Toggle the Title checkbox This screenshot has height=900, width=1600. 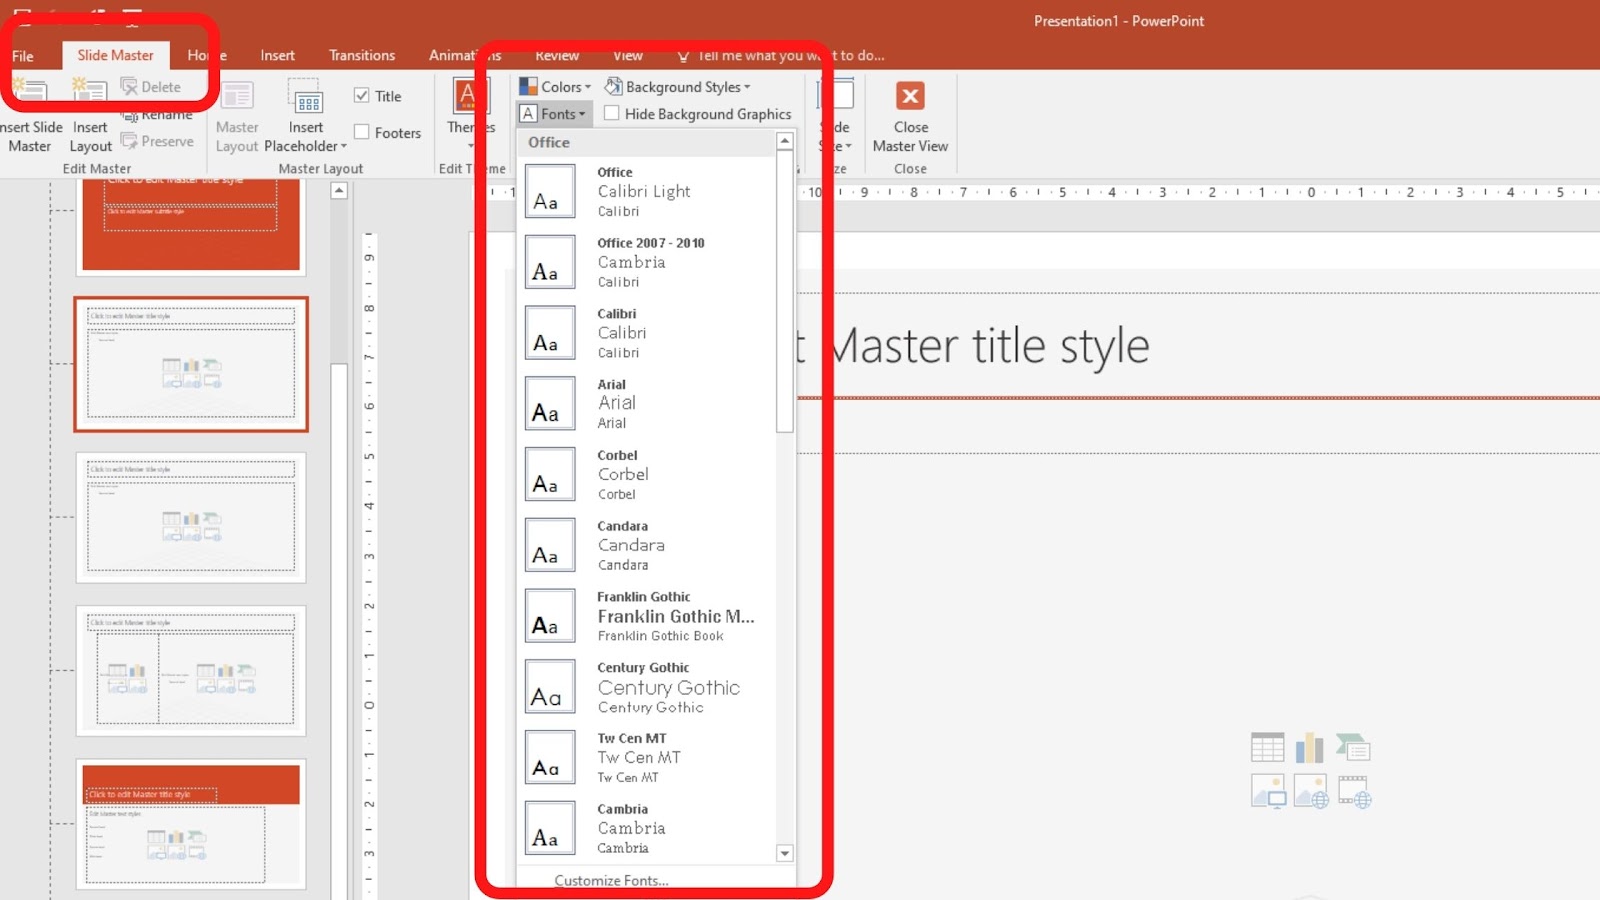click(x=362, y=96)
